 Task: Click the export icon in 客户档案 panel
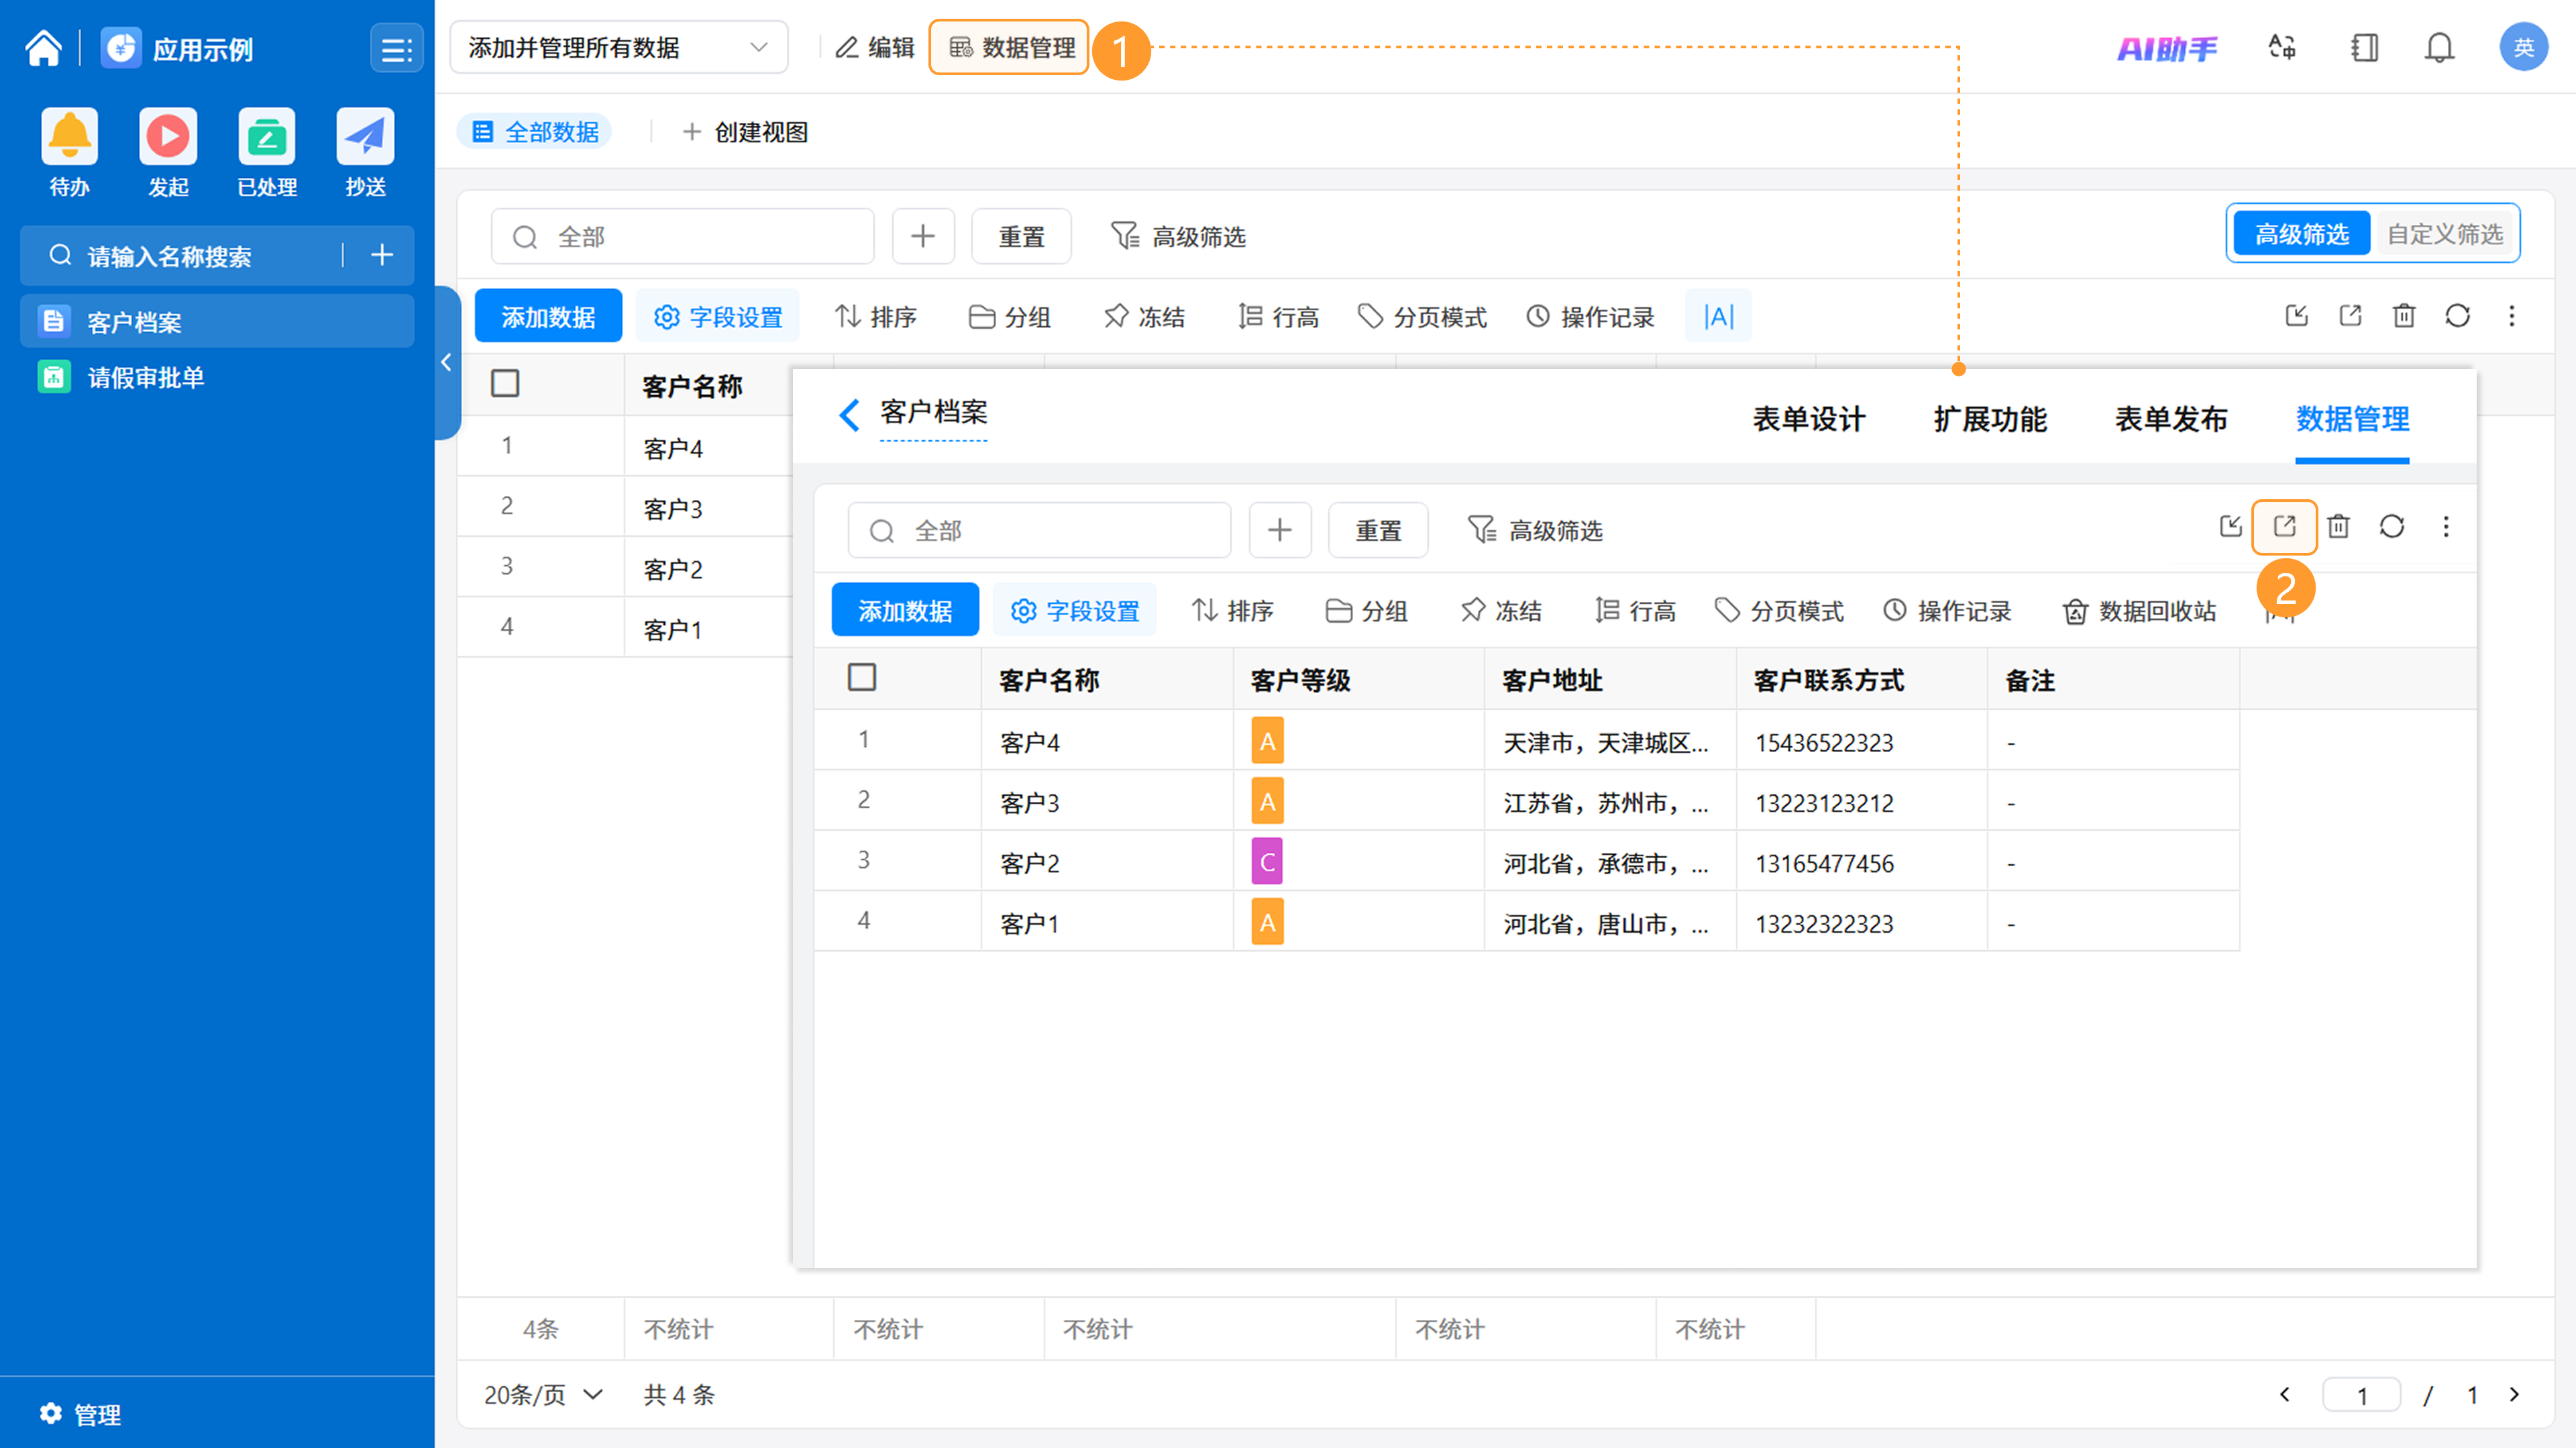(2285, 526)
